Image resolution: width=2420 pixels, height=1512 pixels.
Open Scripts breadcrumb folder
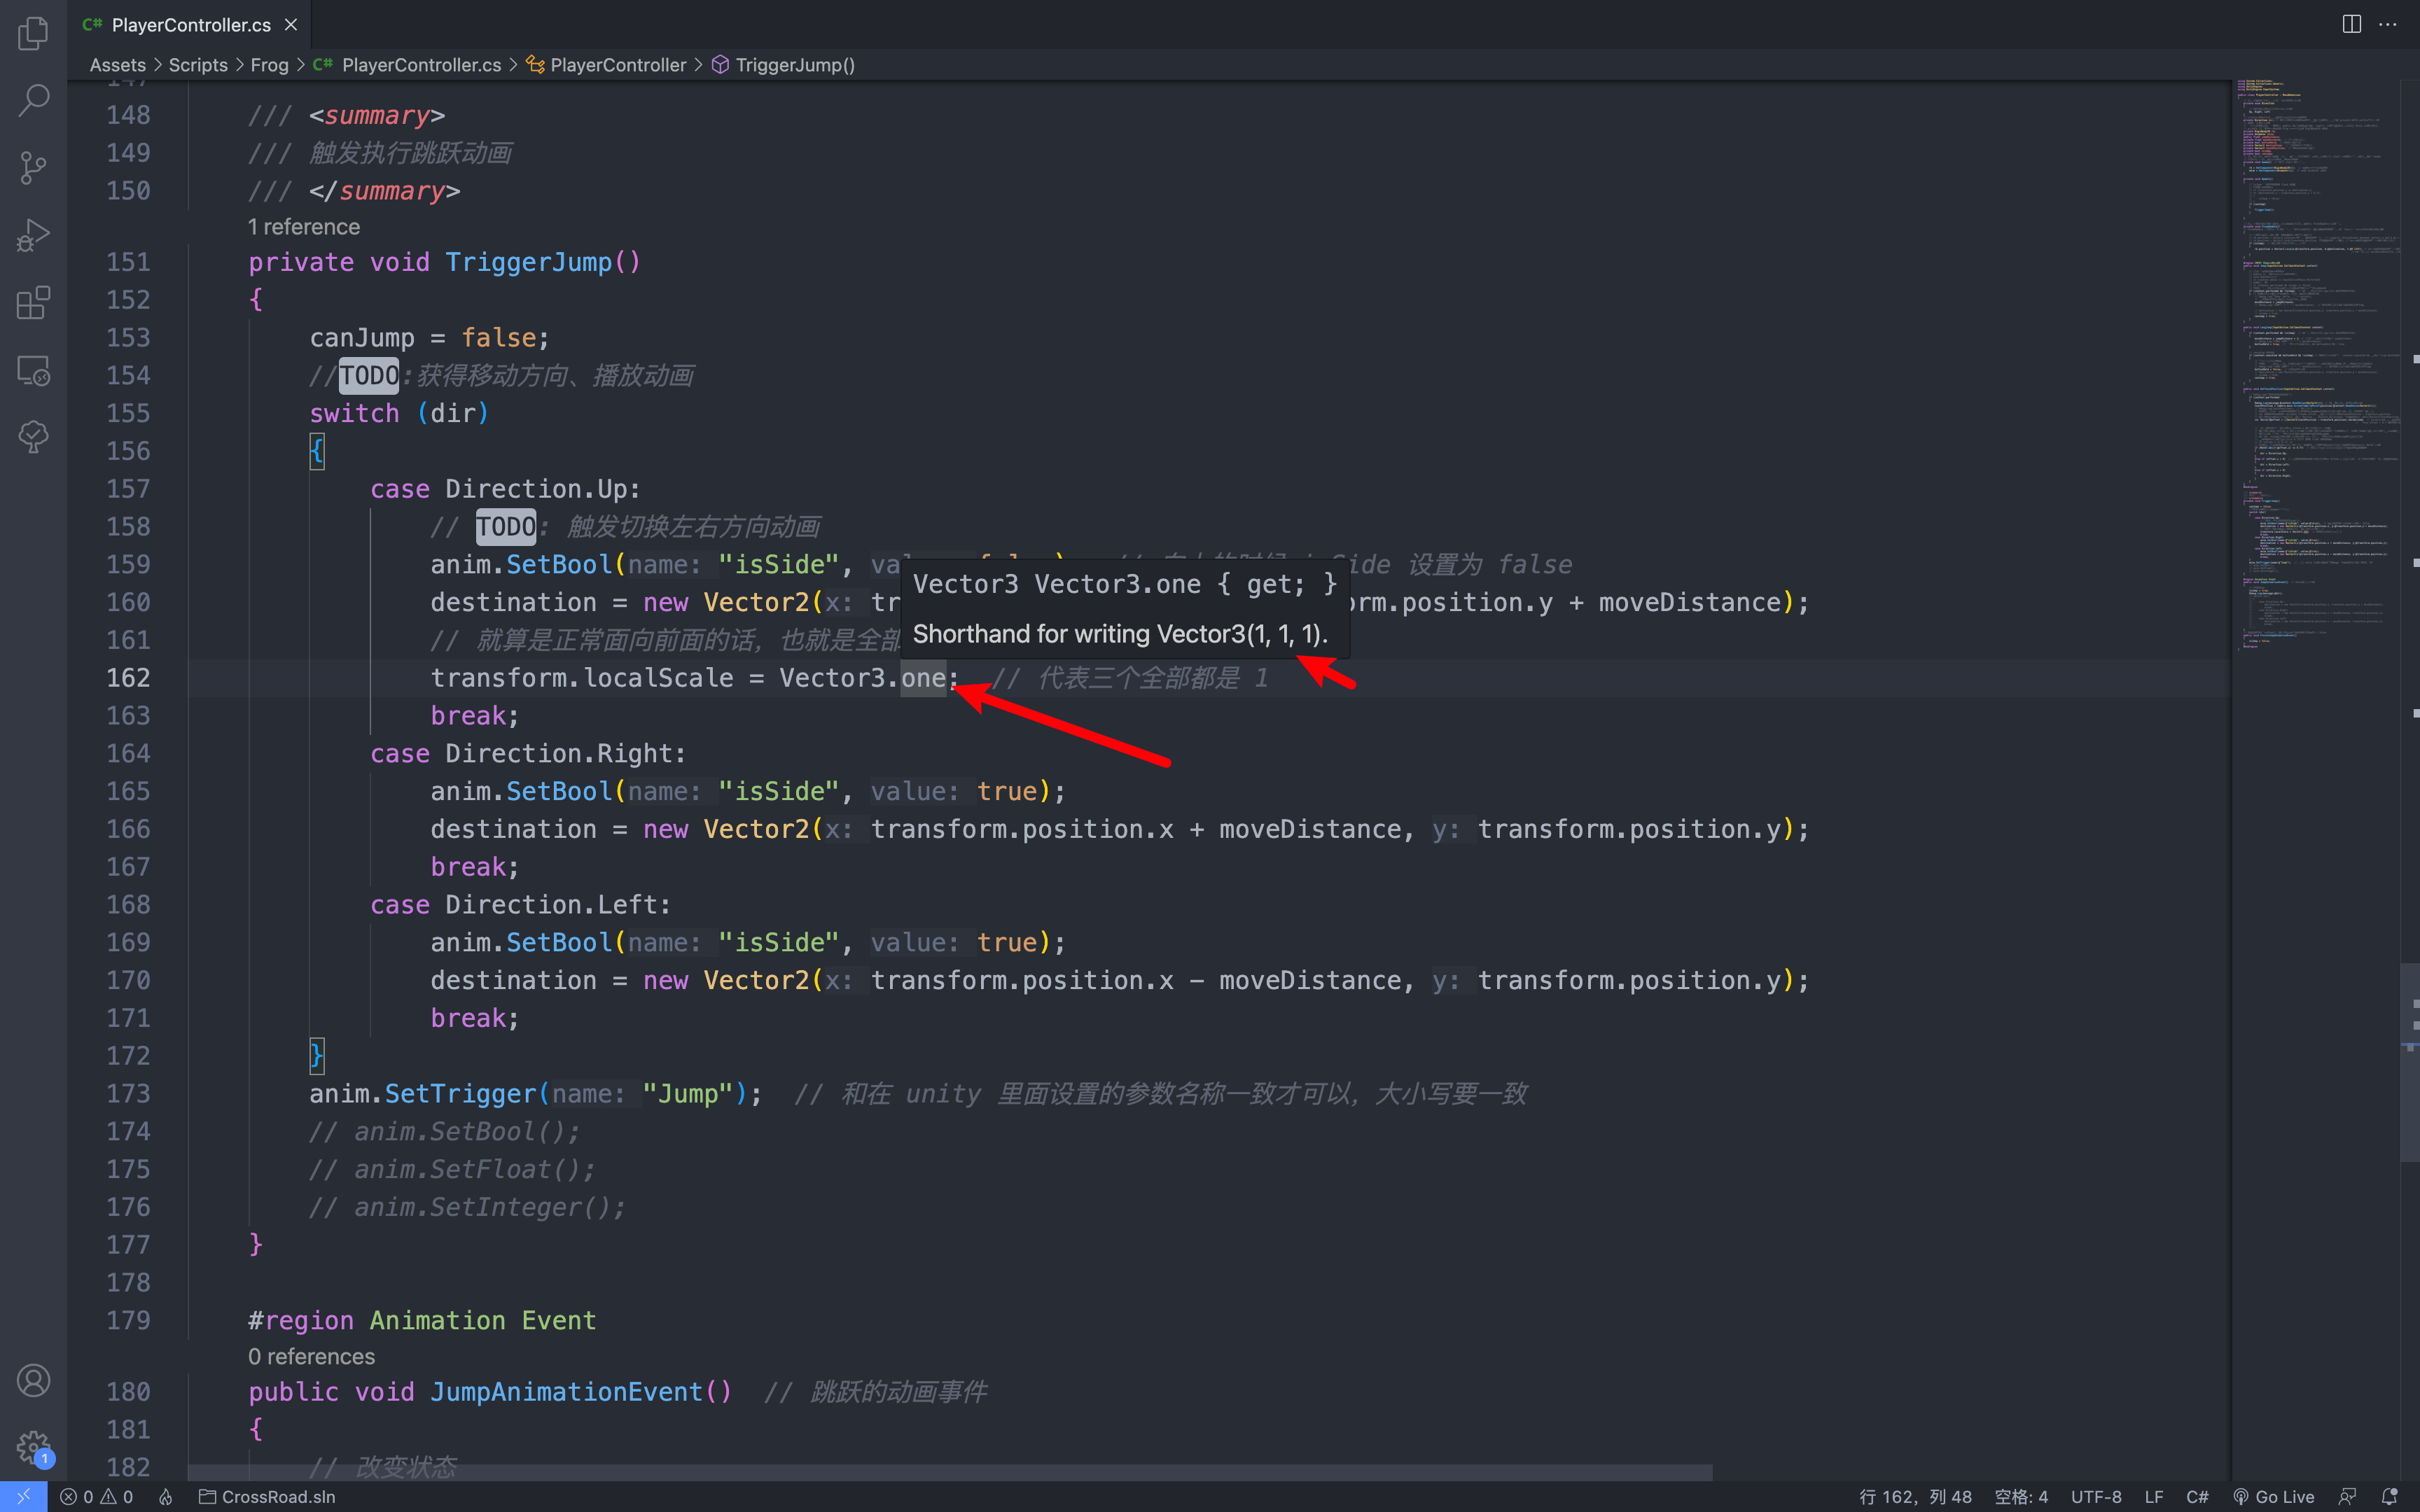(198, 65)
